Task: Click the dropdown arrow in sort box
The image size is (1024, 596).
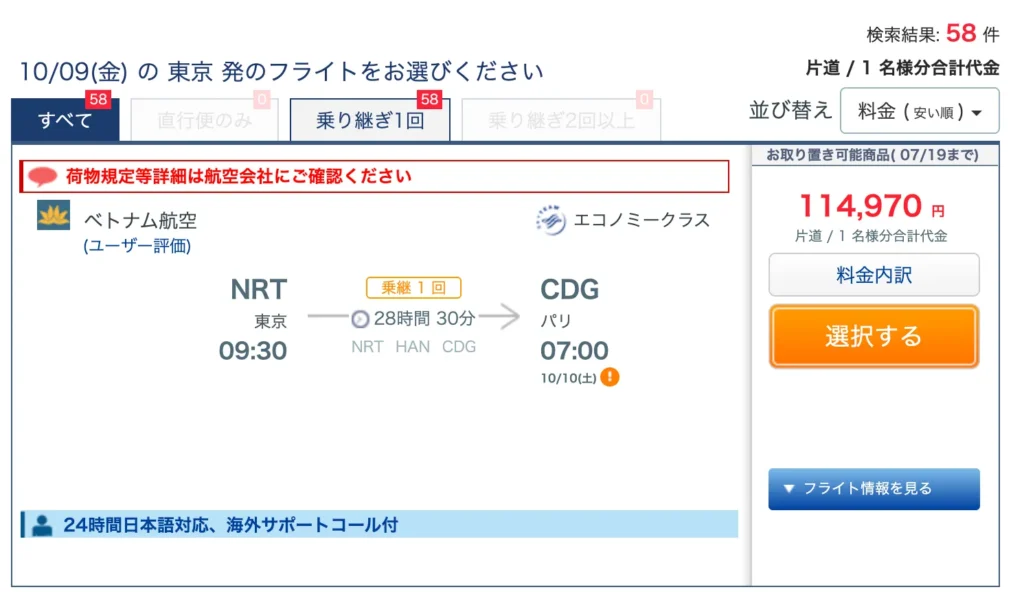Action: [977, 113]
